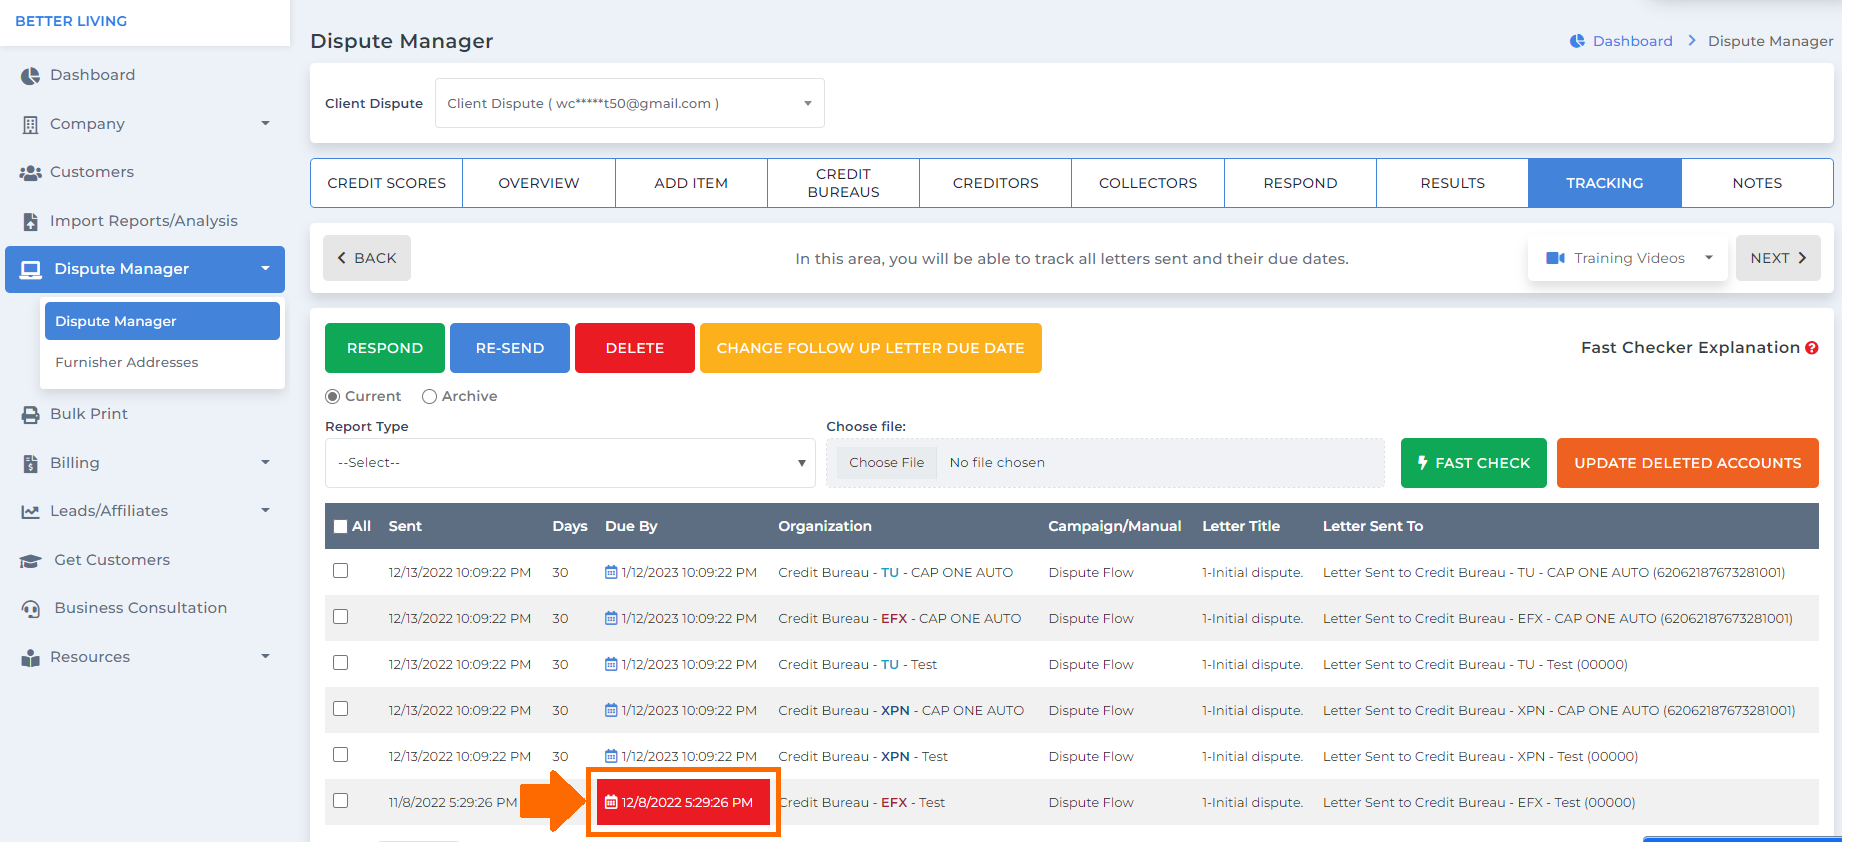Select row checkbox for XPN - Test

[x=341, y=755]
